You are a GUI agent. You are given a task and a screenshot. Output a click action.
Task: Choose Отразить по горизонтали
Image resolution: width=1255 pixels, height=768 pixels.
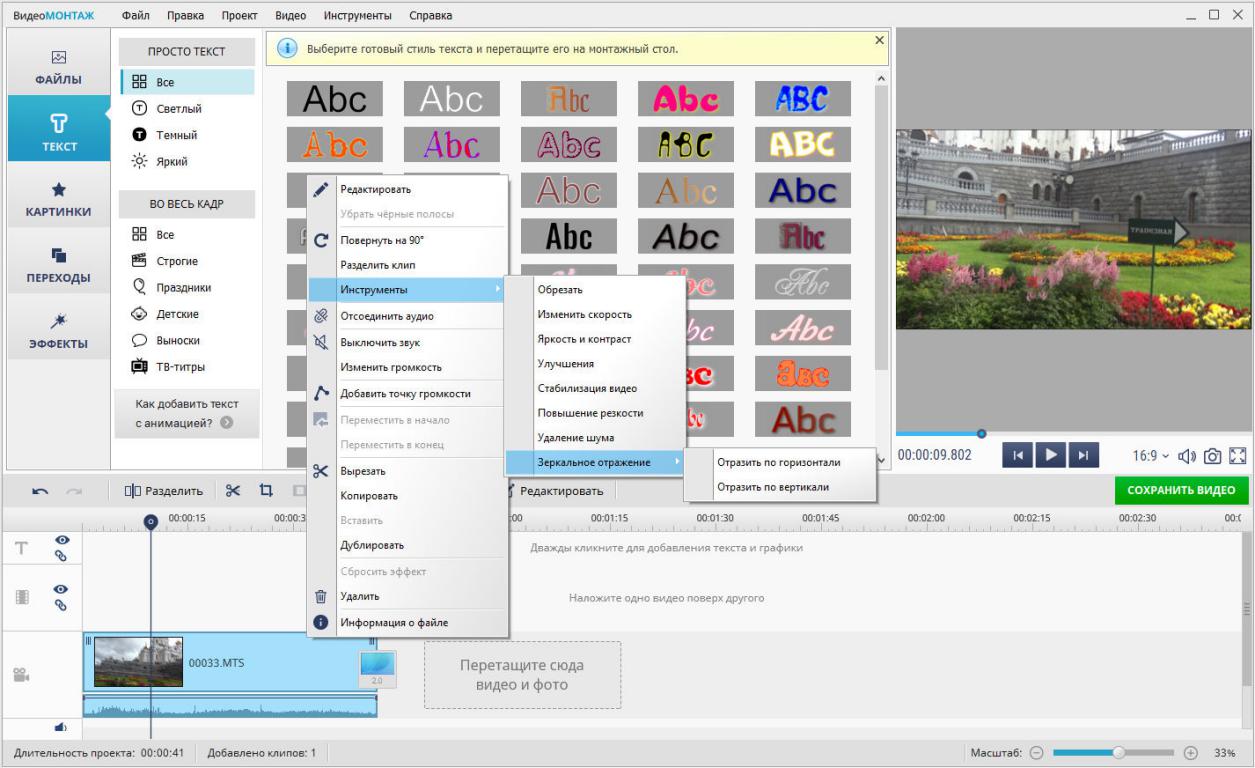[x=778, y=463]
